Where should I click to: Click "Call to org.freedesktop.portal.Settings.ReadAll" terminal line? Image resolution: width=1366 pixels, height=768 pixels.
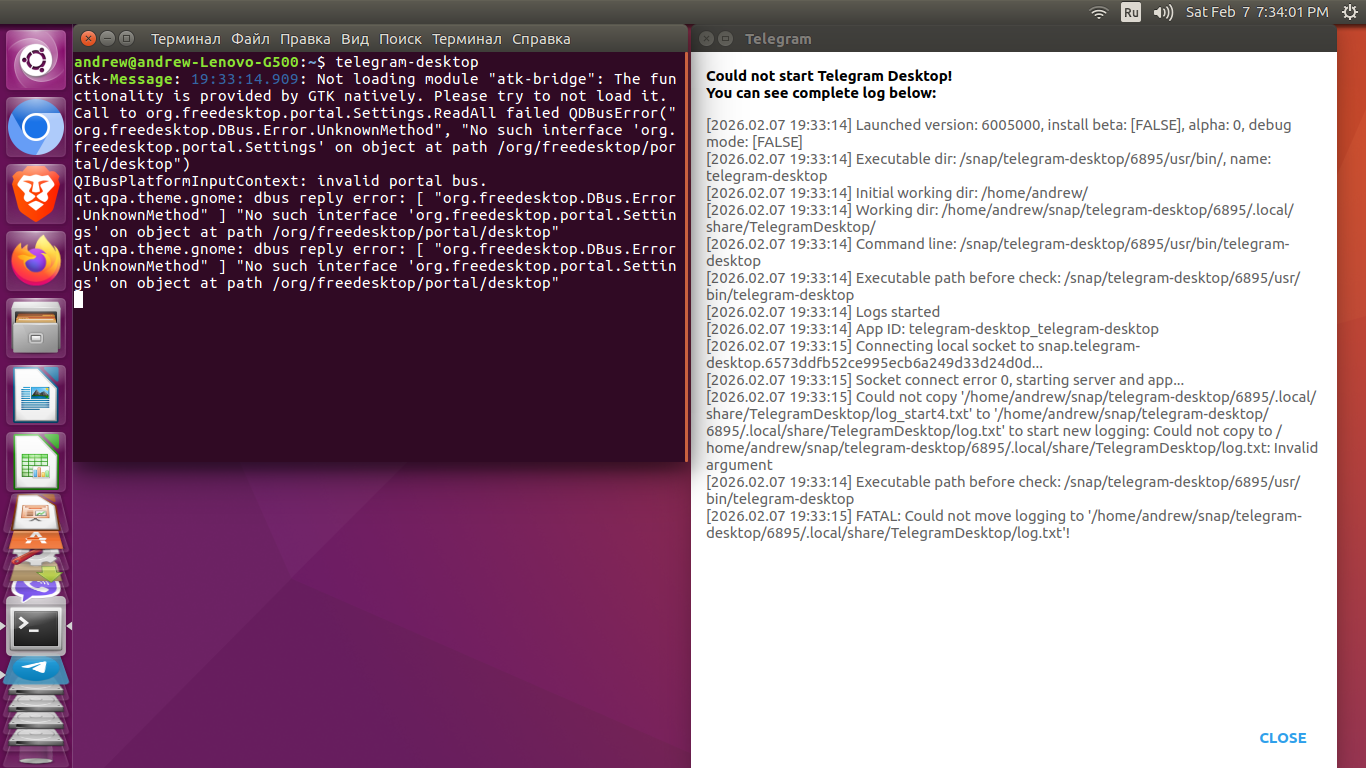[x=375, y=138]
